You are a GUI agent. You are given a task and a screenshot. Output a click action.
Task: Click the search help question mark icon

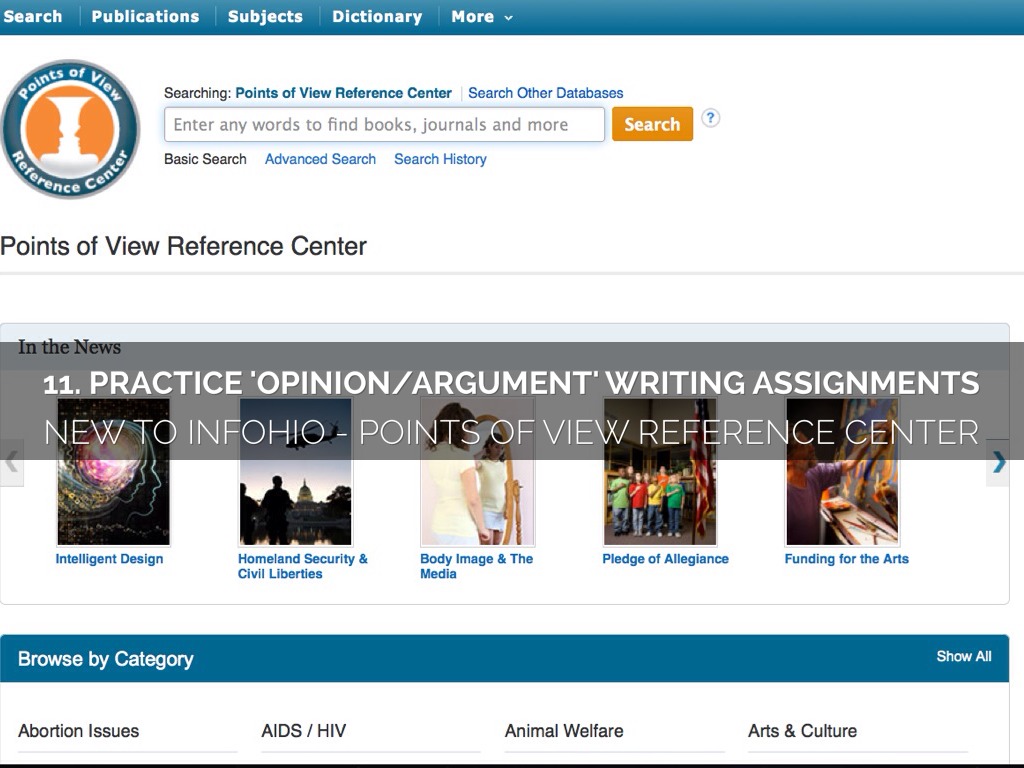tap(710, 118)
